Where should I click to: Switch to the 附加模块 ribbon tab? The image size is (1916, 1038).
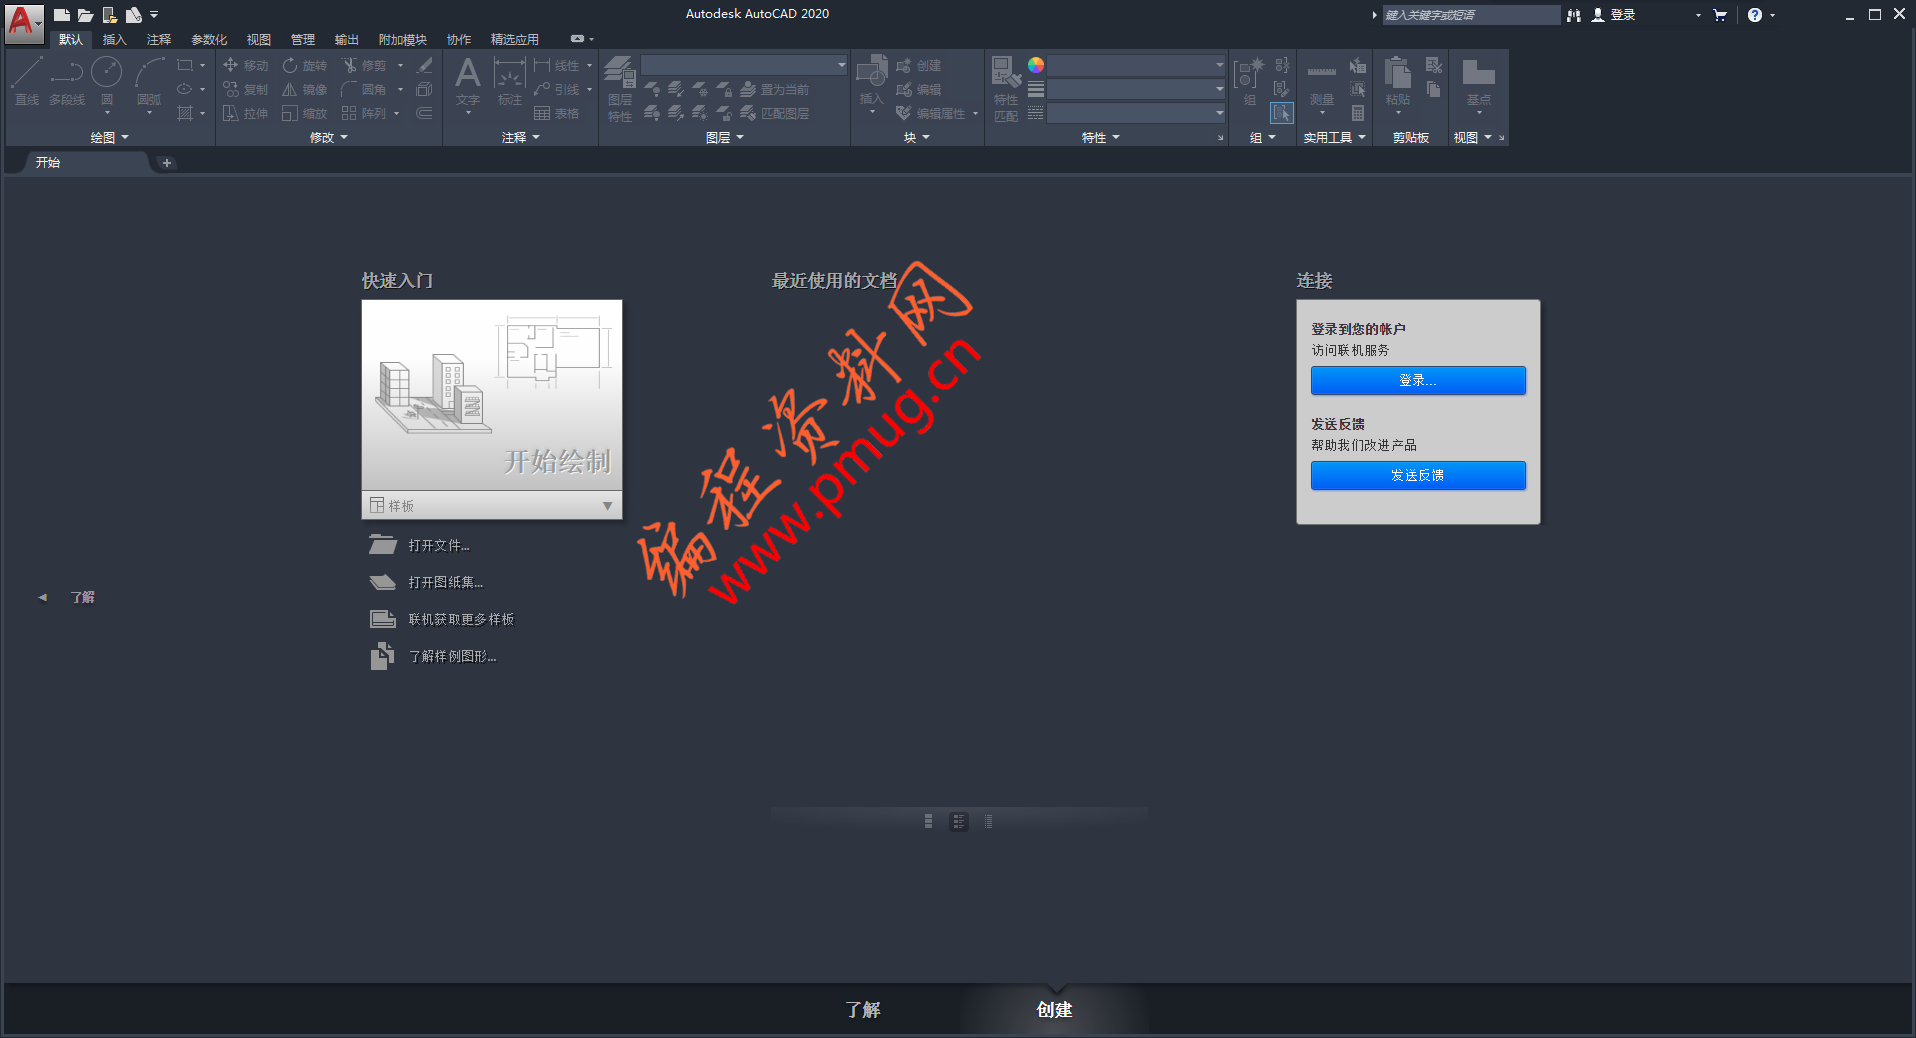coord(403,39)
